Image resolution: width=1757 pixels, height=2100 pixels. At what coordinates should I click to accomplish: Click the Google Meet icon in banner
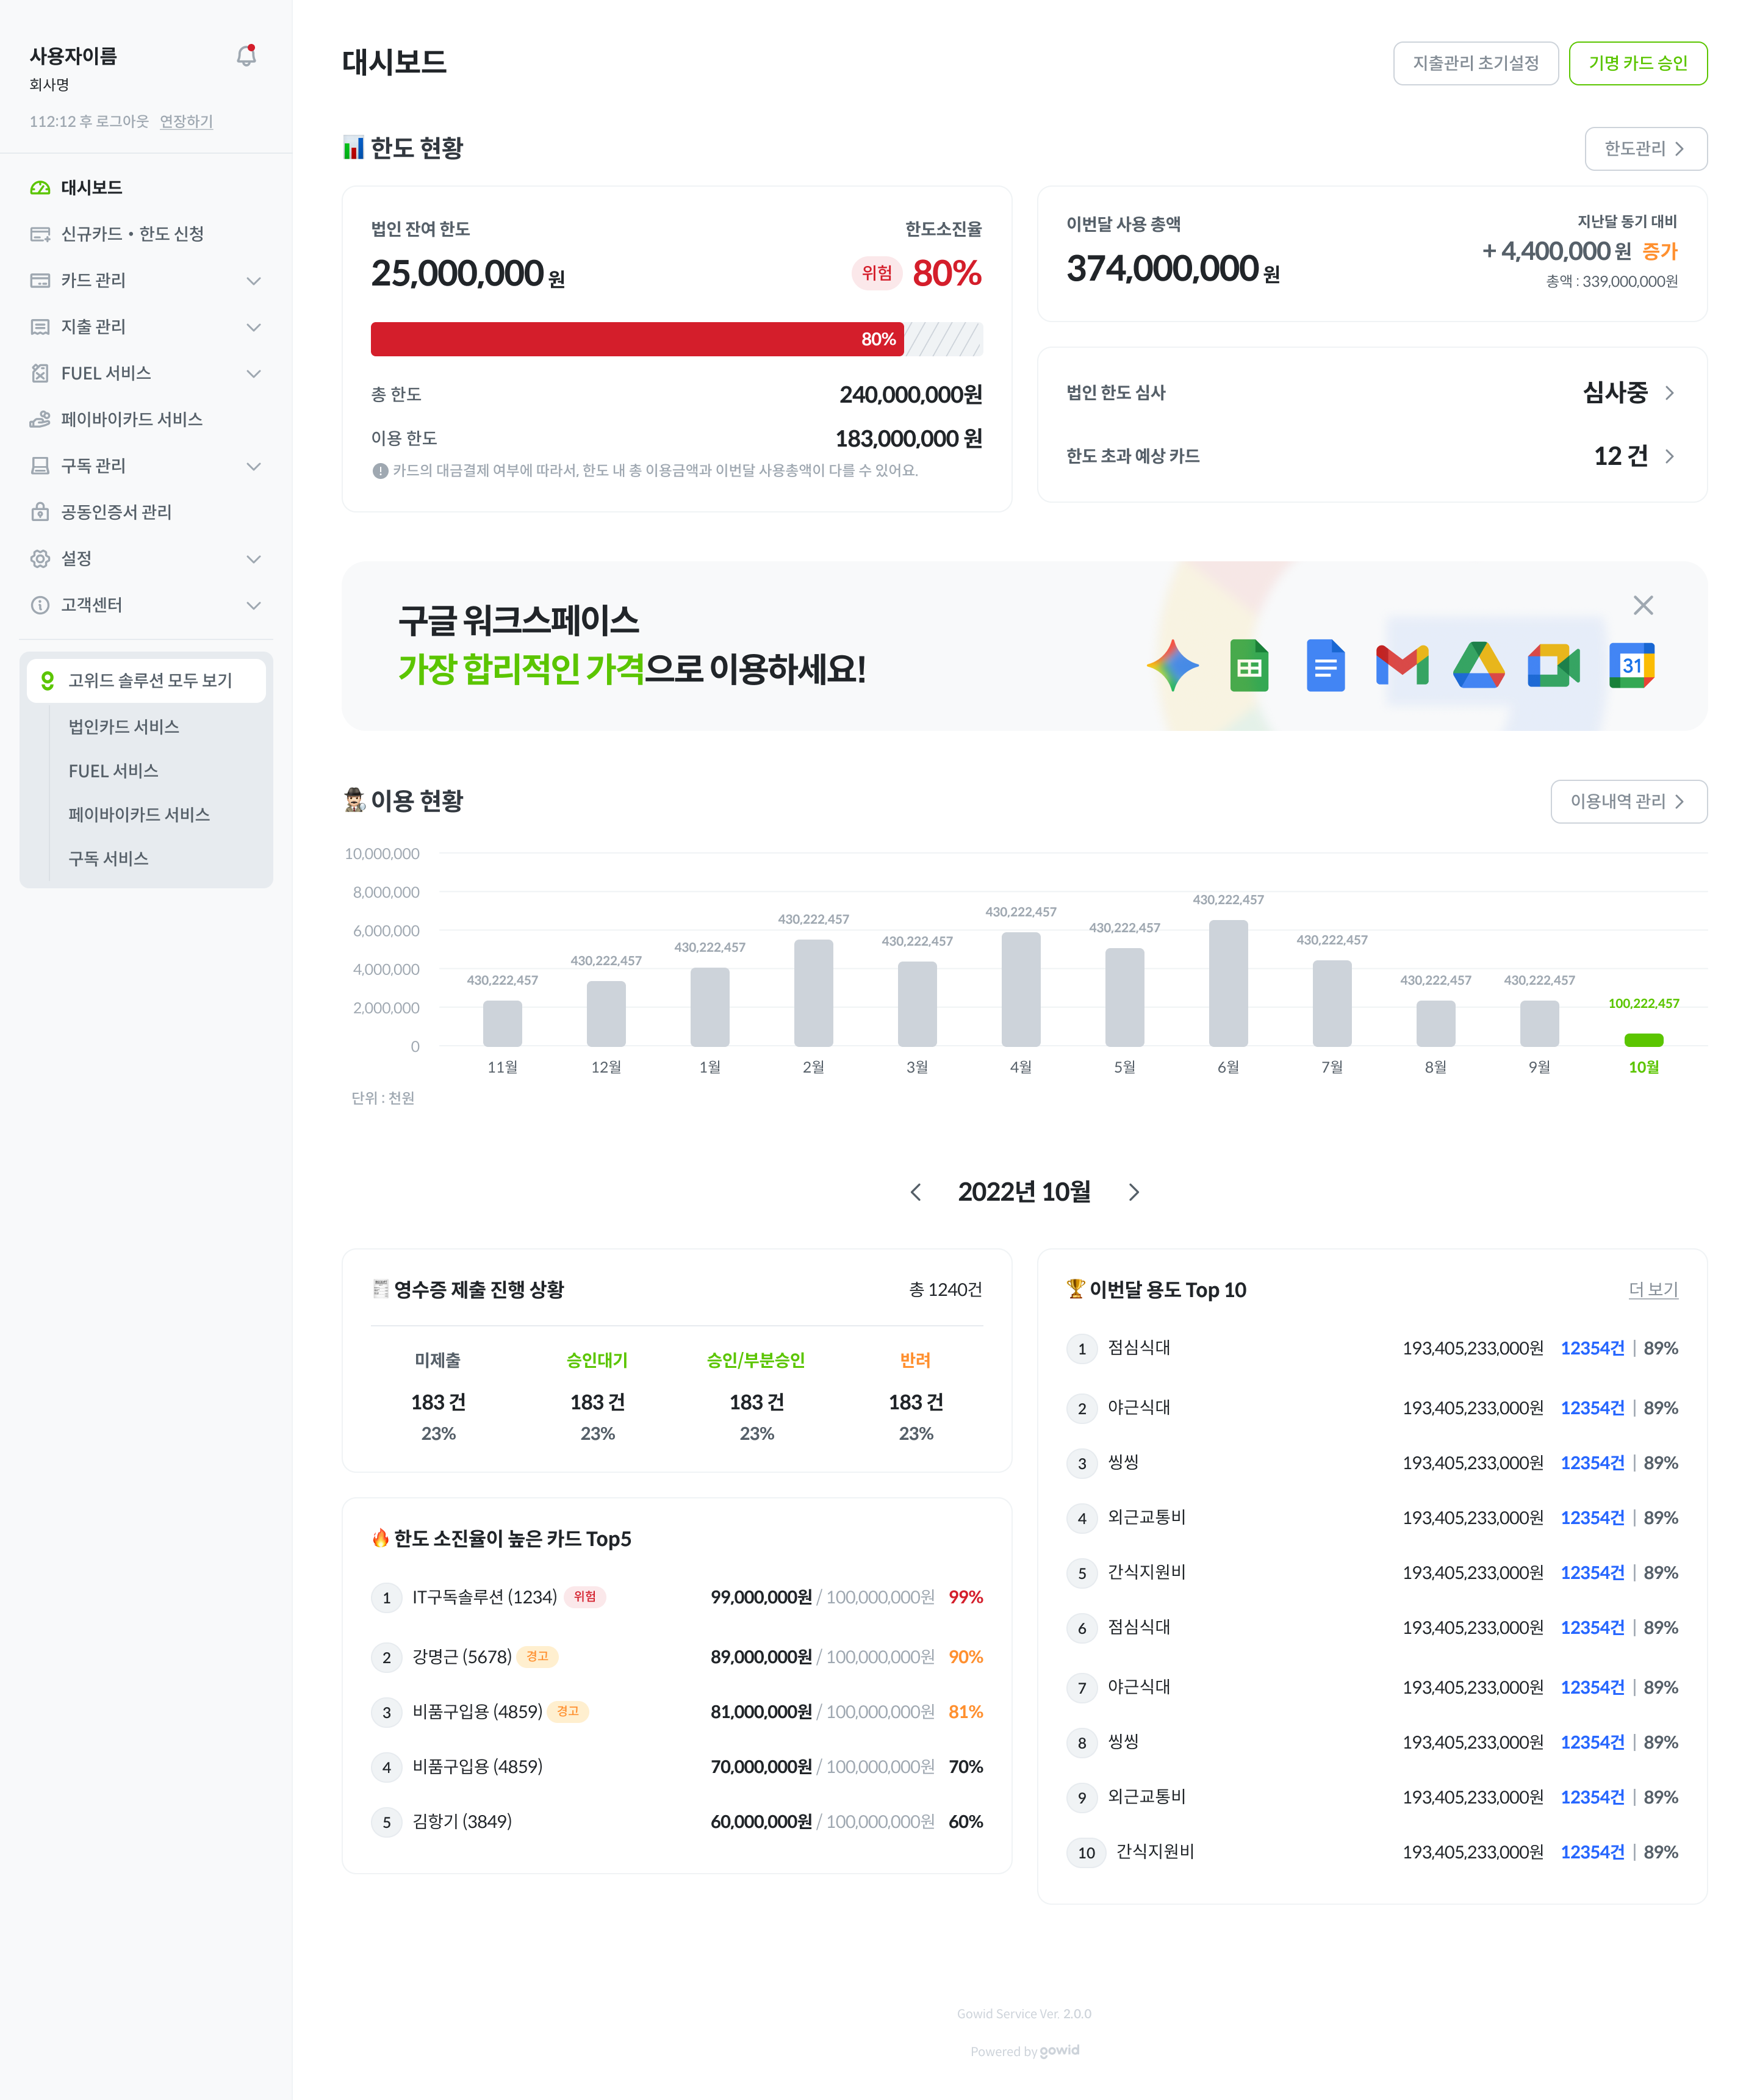(1553, 666)
